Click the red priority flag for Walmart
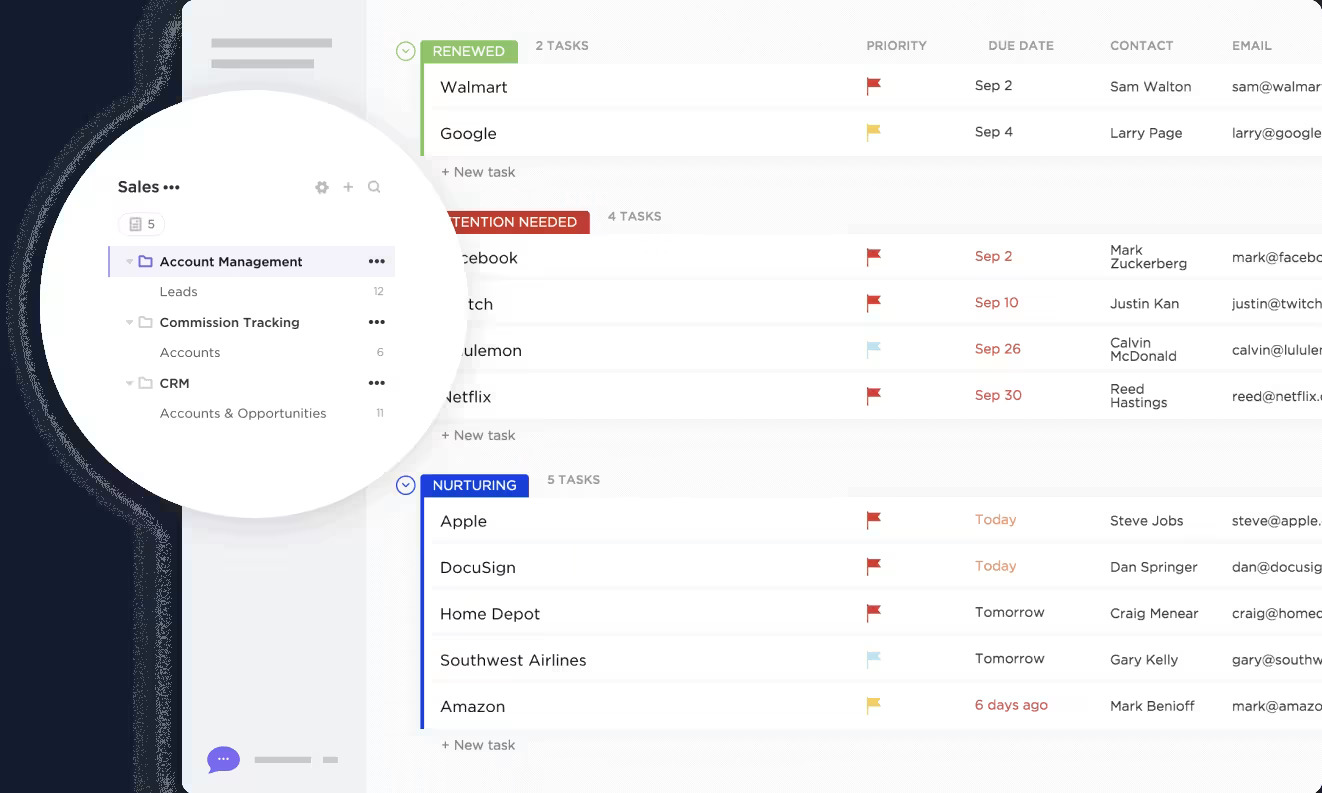The width and height of the screenshot is (1322, 793). click(874, 87)
